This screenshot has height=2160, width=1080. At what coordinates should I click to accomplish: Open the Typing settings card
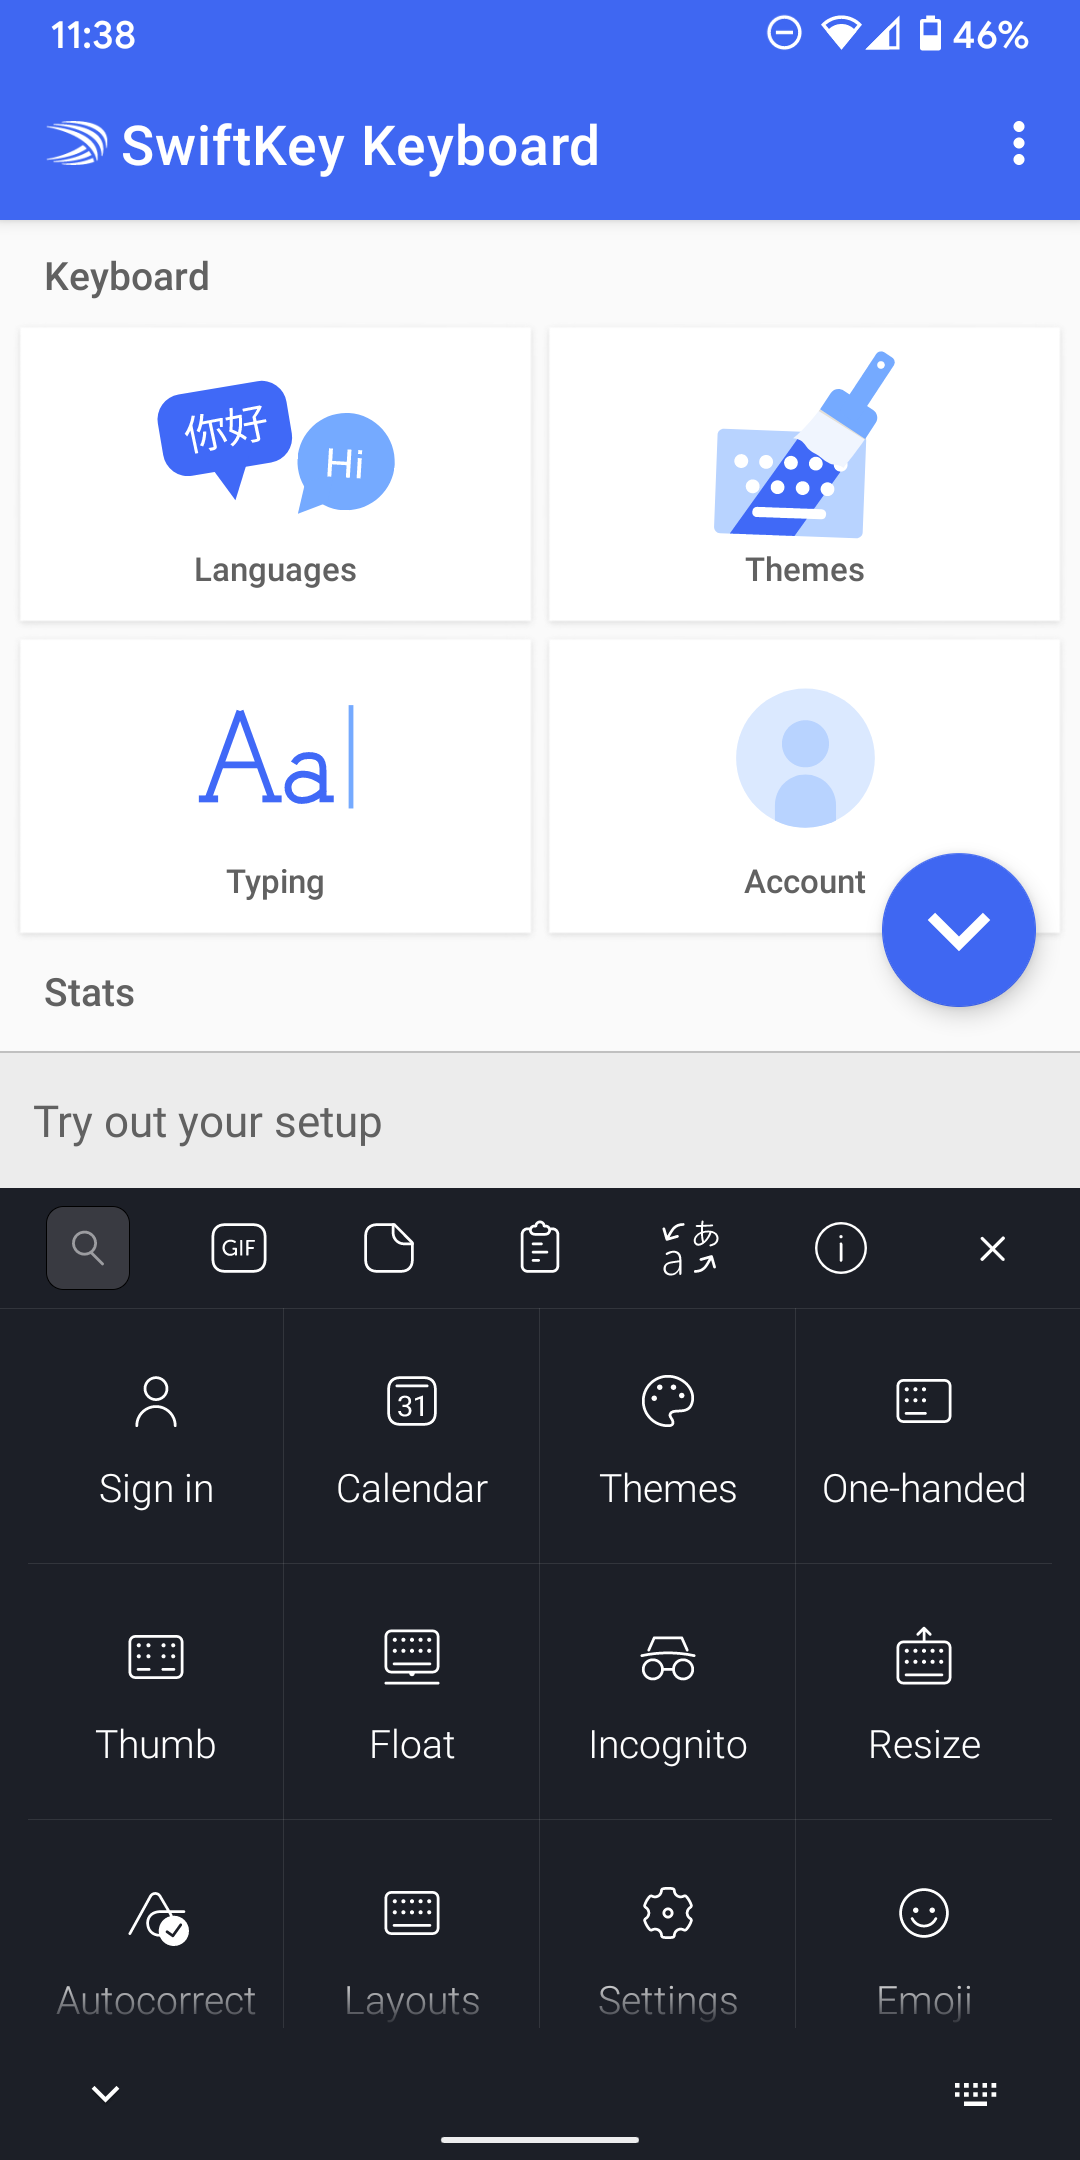click(275, 786)
